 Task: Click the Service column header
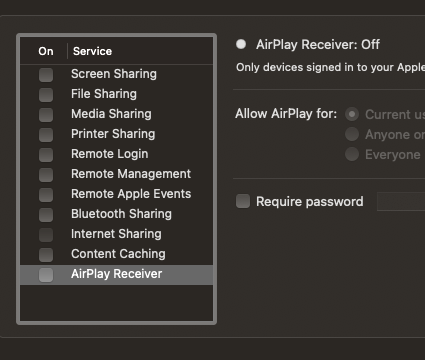pyautogui.click(x=92, y=51)
